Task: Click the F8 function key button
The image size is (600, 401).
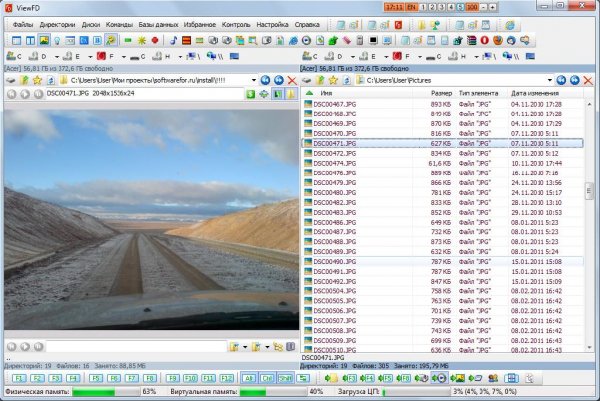Action: coord(150,378)
